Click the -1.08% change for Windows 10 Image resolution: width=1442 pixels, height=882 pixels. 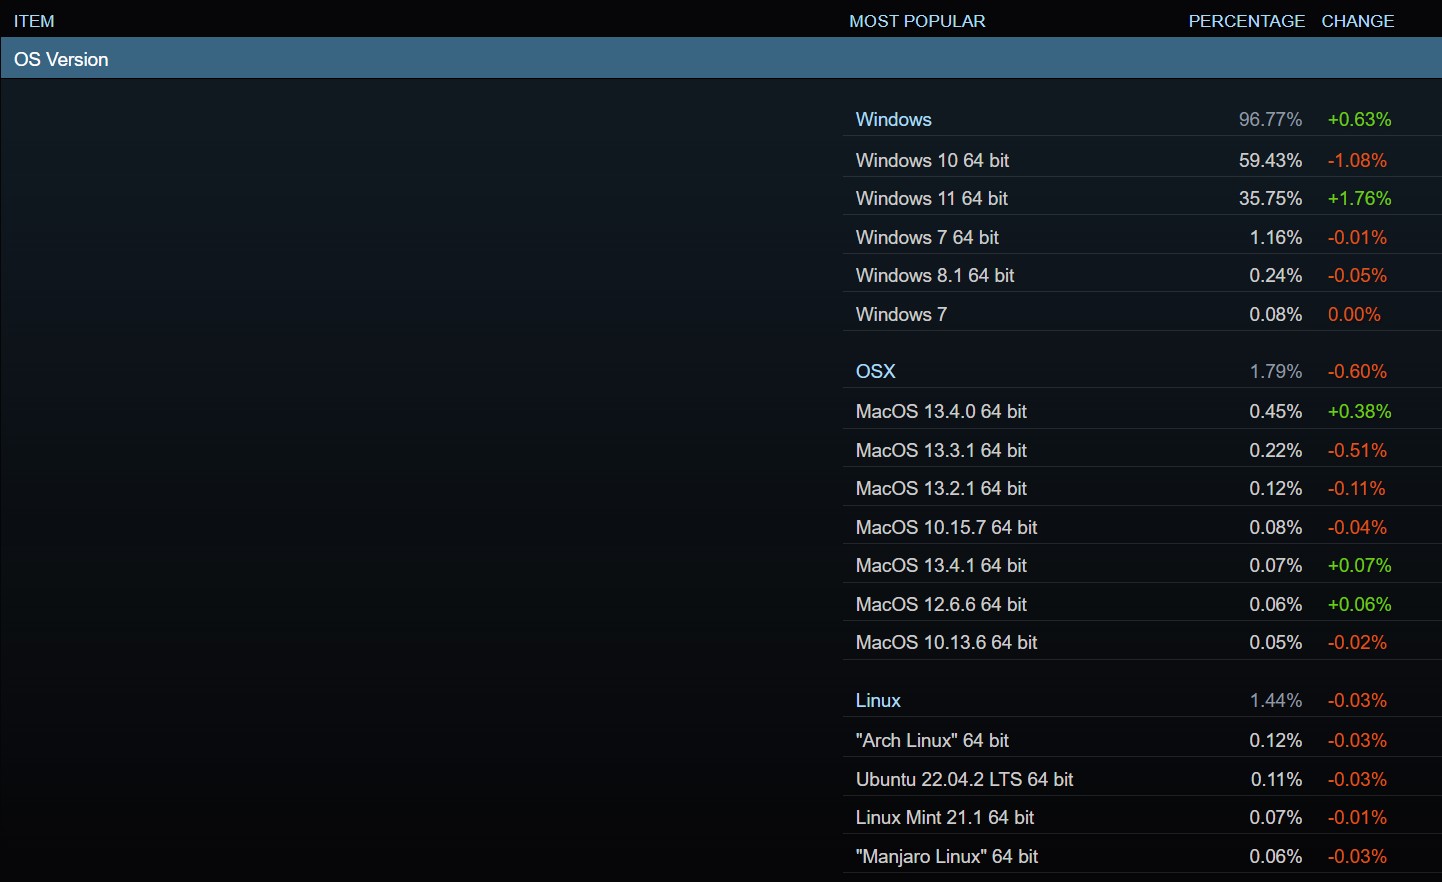(1357, 160)
